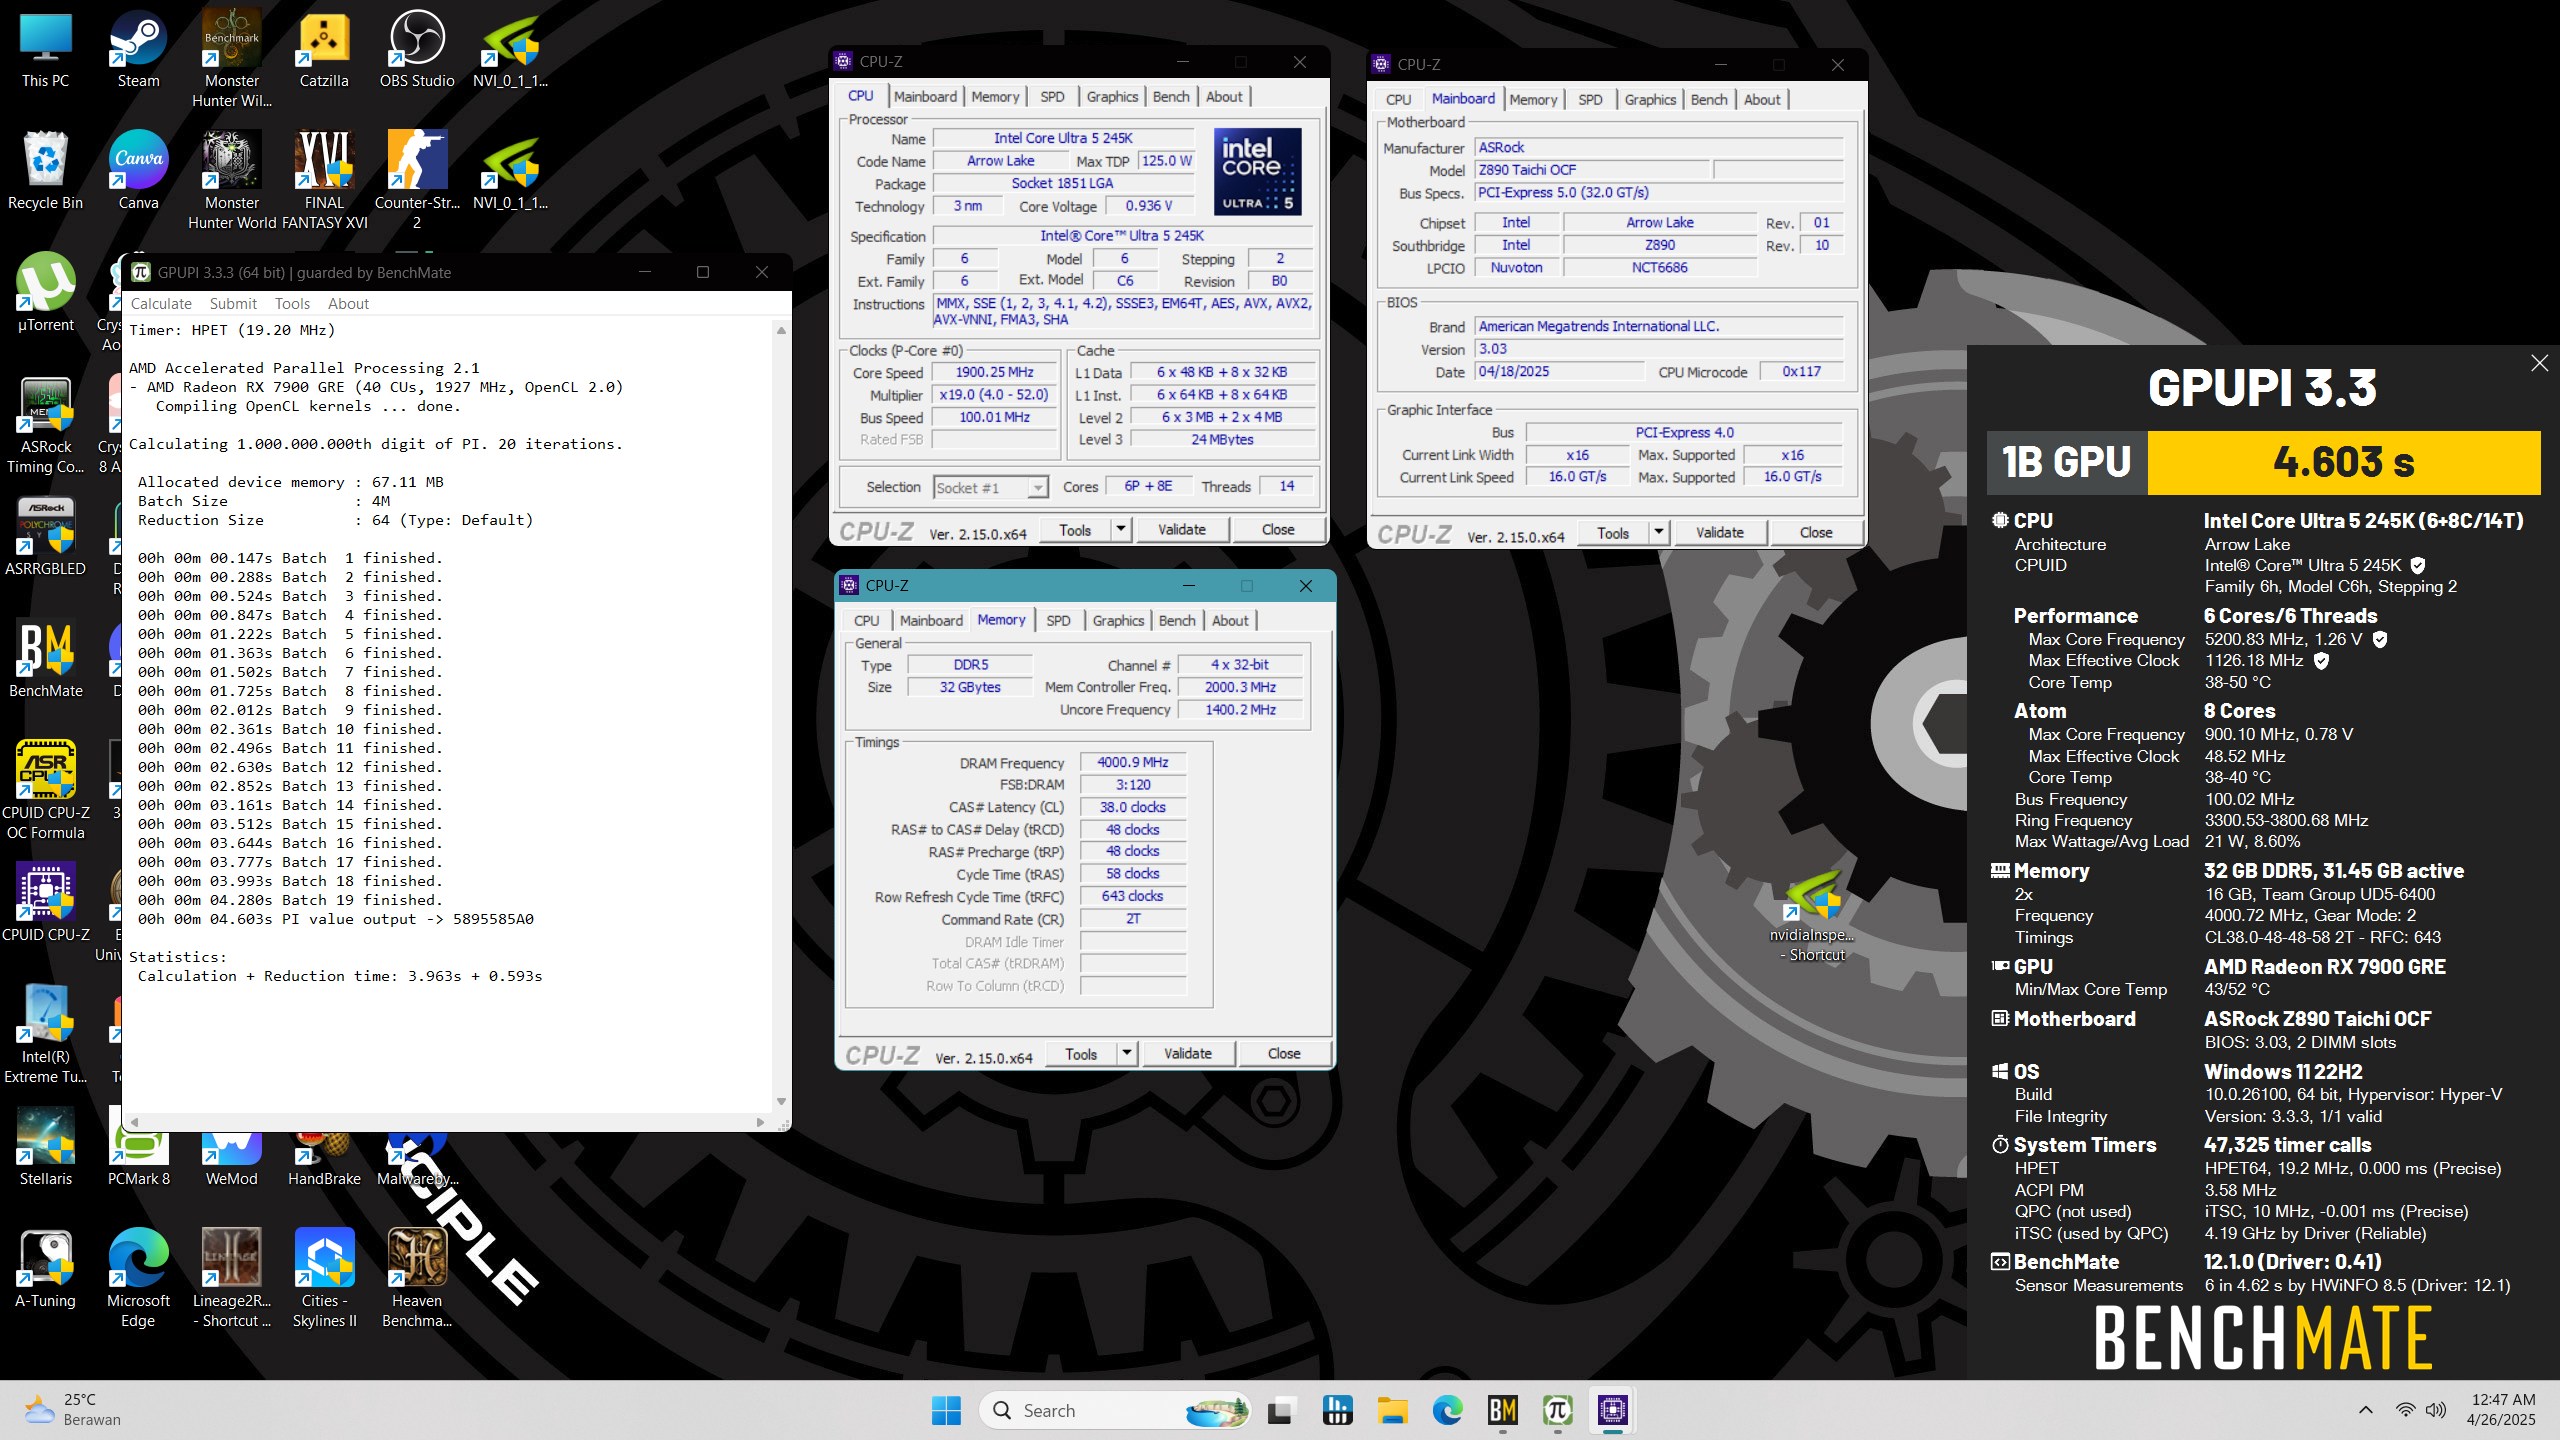Expand Tools dropdown arrow in Mainboard CPU-Z window
This screenshot has height=1440, width=2560.
click(x=1659, y=532)
